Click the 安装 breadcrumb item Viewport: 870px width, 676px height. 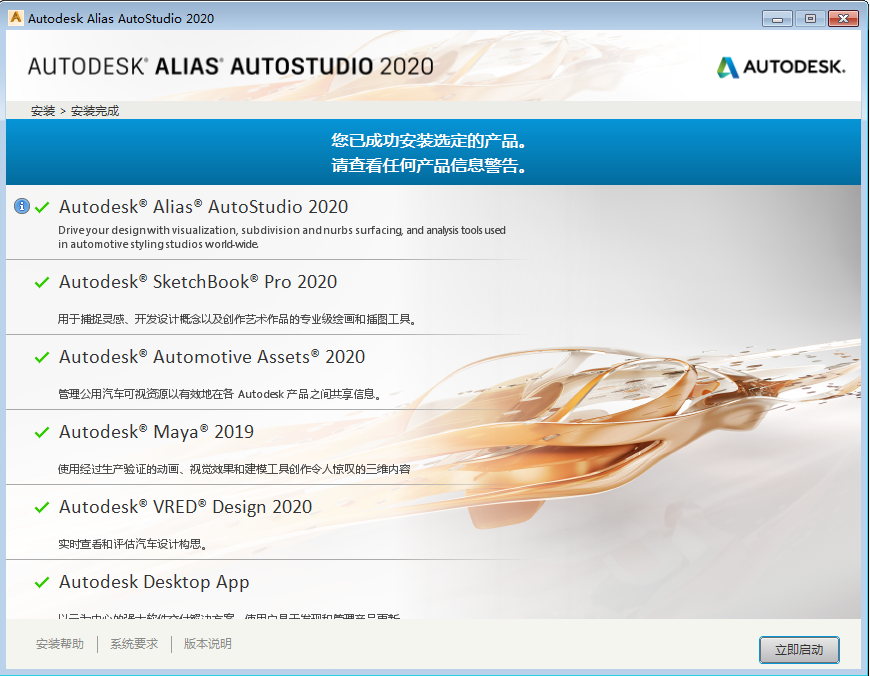[x=43, y=111]
